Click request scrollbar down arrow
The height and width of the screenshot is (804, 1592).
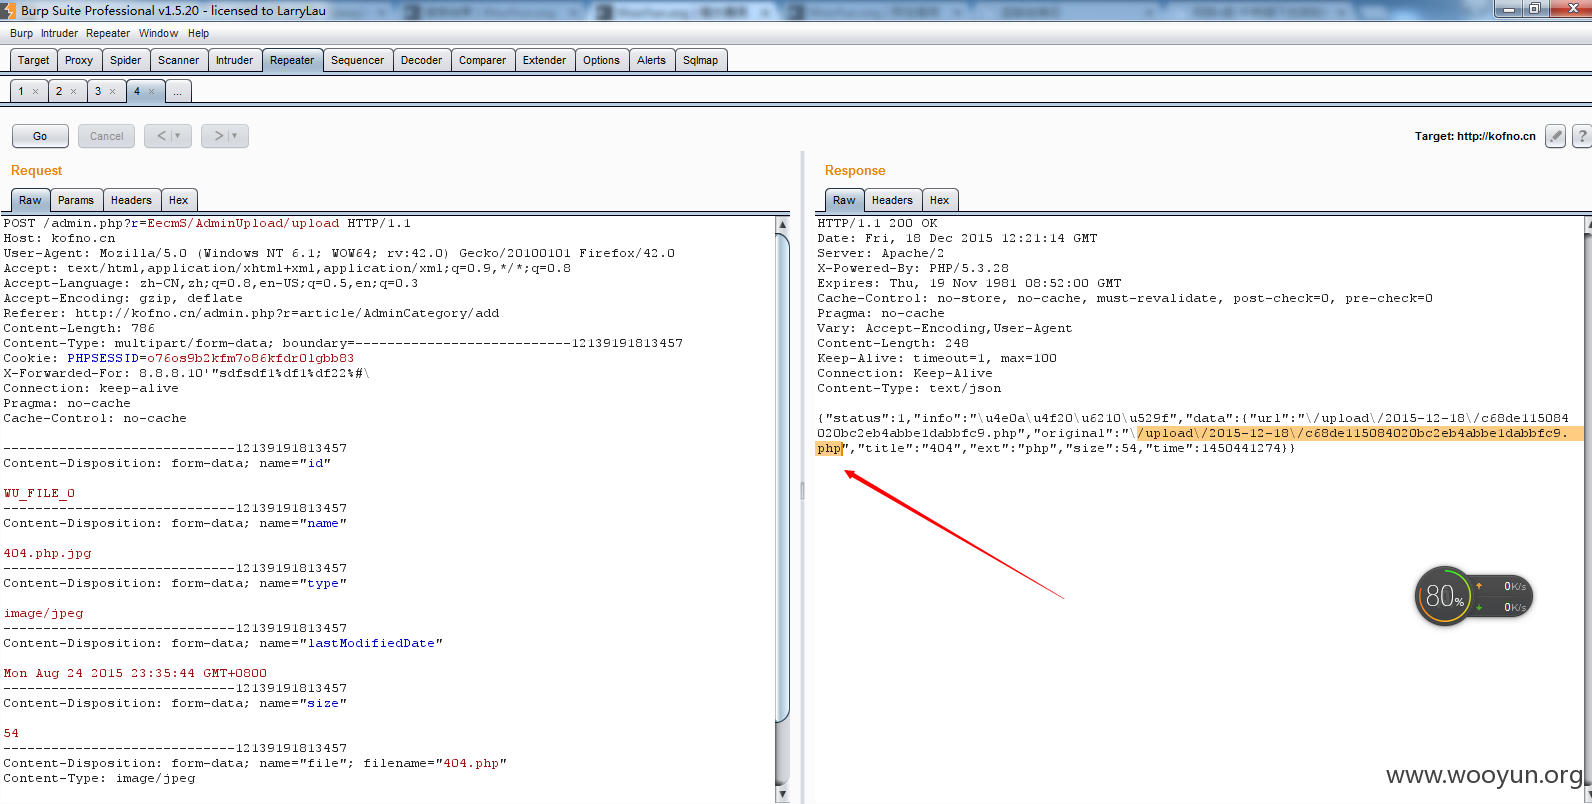(x=782, y=795)
